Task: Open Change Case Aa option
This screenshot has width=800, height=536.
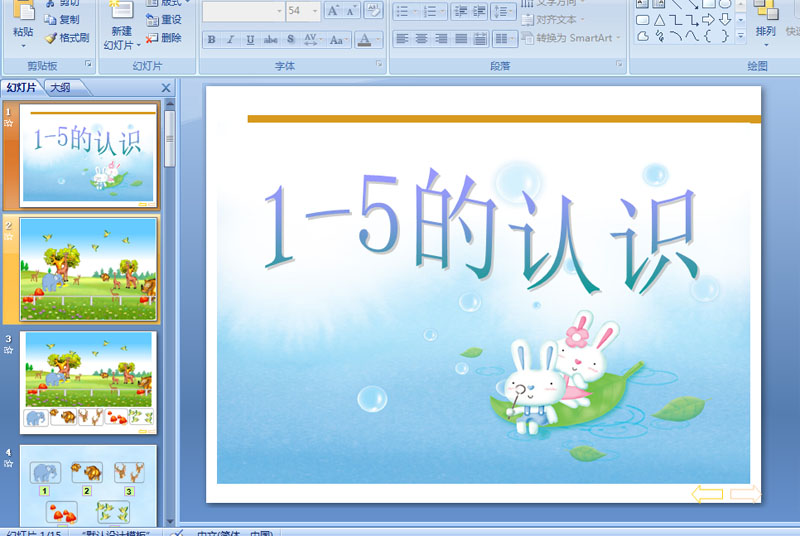Action: click(338, 39)
